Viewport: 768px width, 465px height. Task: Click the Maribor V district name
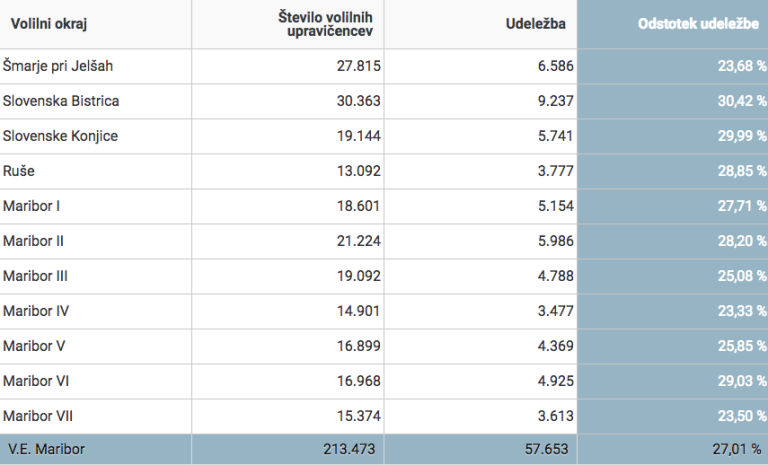point(34,346)
